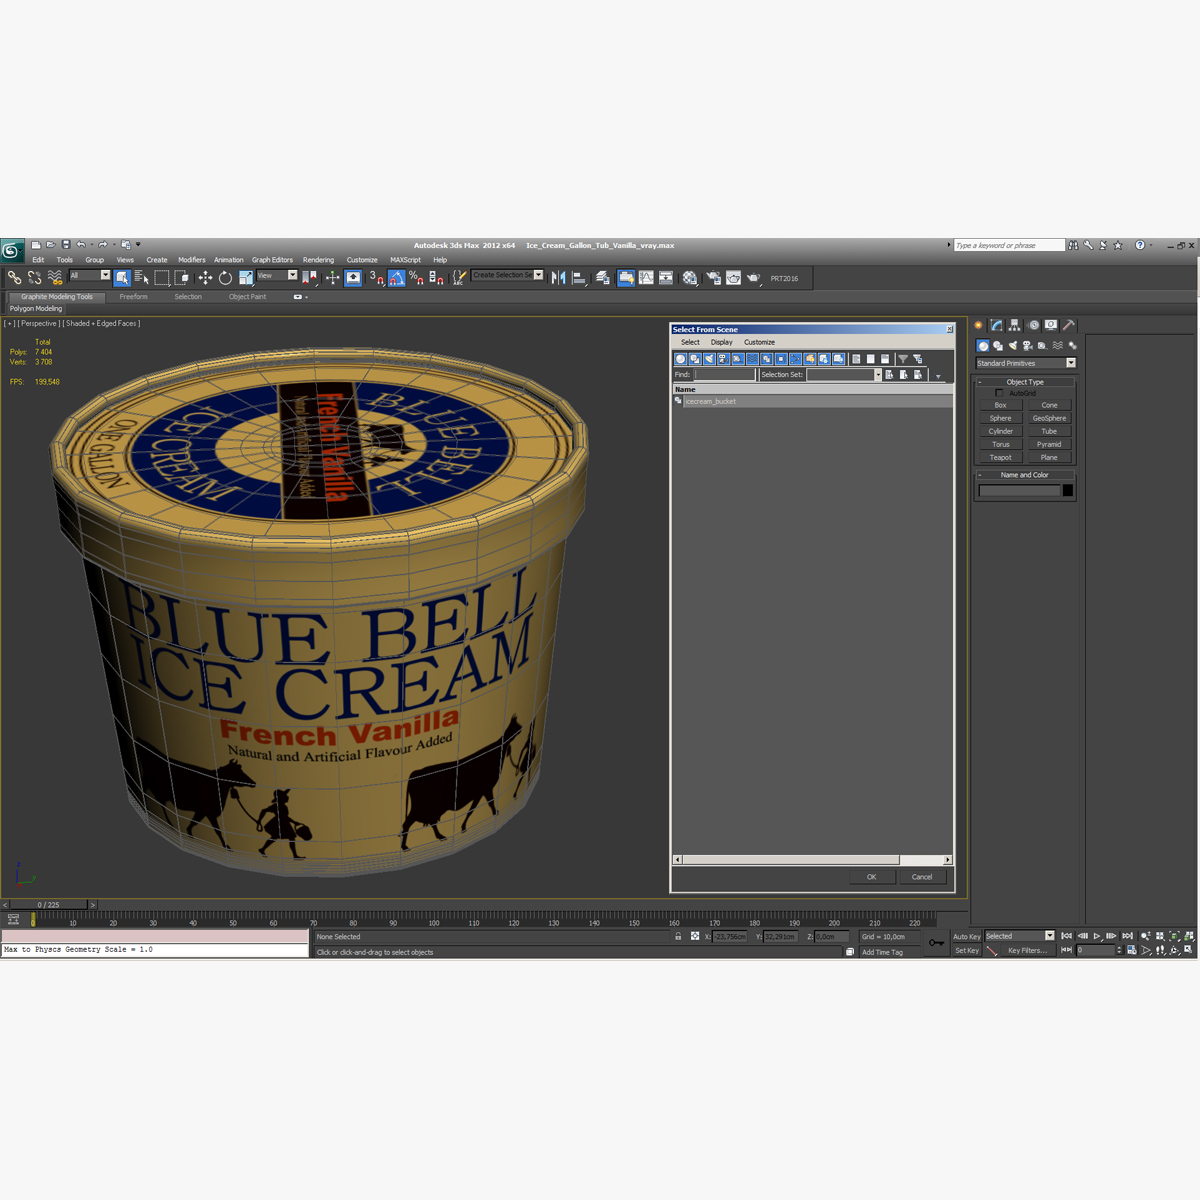
Task: Open the Motion command panel tab
Action: [x=1033, y=325]
